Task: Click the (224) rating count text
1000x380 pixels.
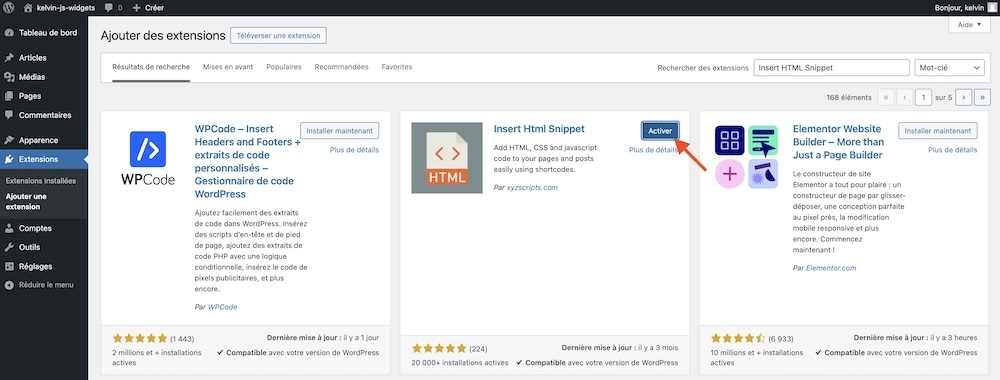Action: coord(478,349)
